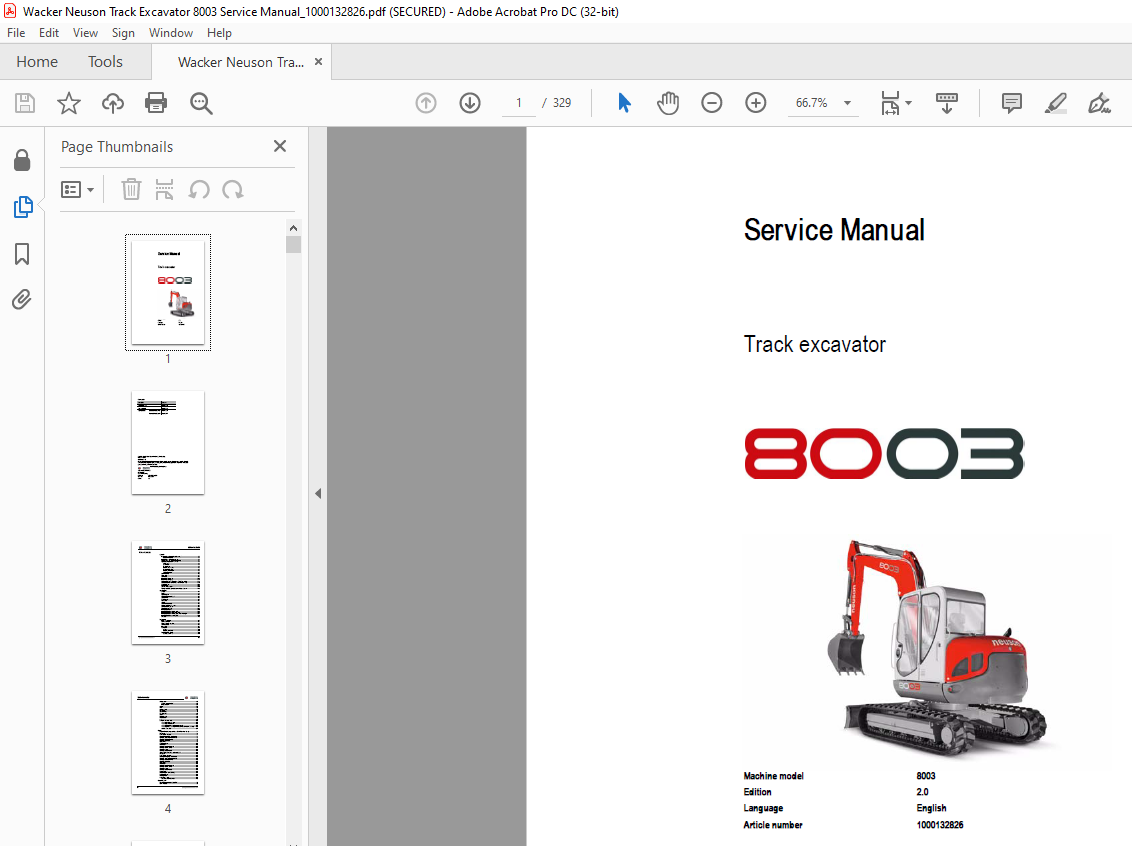Select page 4 thumbnail
The height and width of the screenshot is (846, 1132).
168,743
